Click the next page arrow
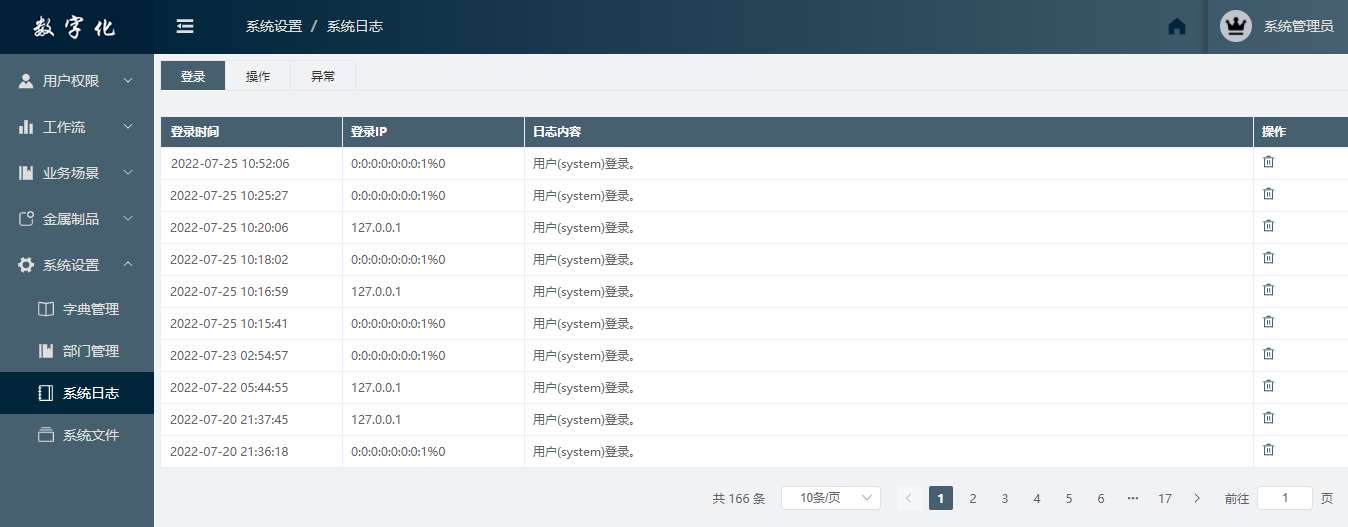This screenshot has width=1348, height=527. pyautogui.click(x=1197, y=498)
